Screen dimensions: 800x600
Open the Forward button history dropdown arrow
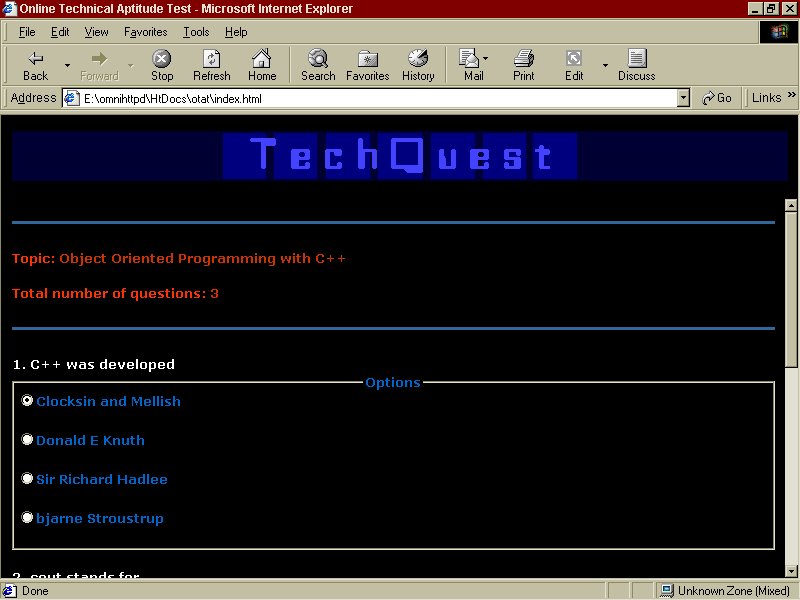pyautogui.click(x=131, y=65)
